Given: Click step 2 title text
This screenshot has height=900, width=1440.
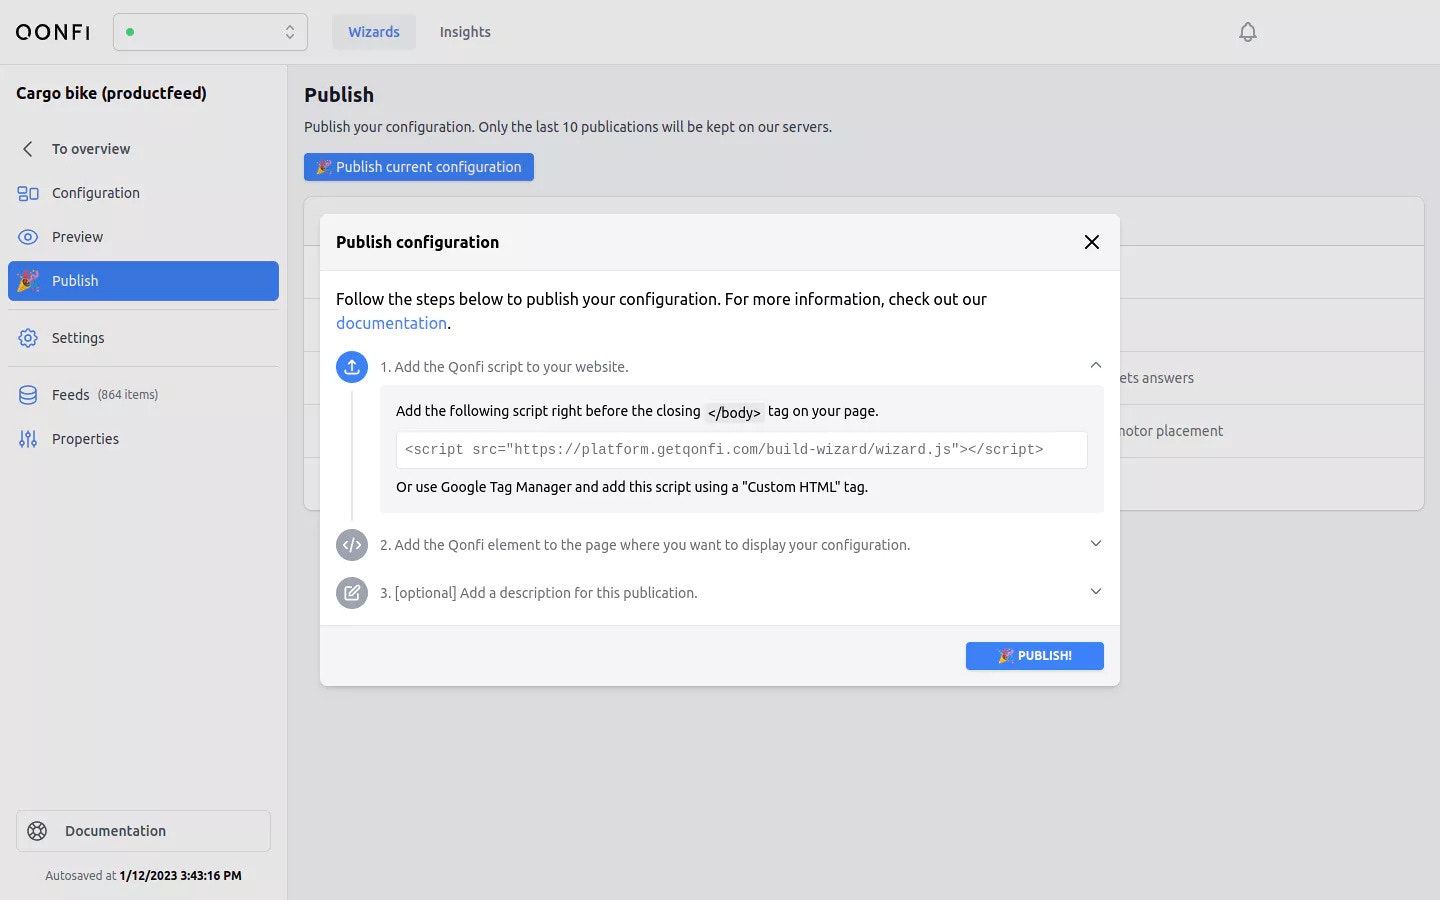Looking at the screenshot, I should [645, 545].
